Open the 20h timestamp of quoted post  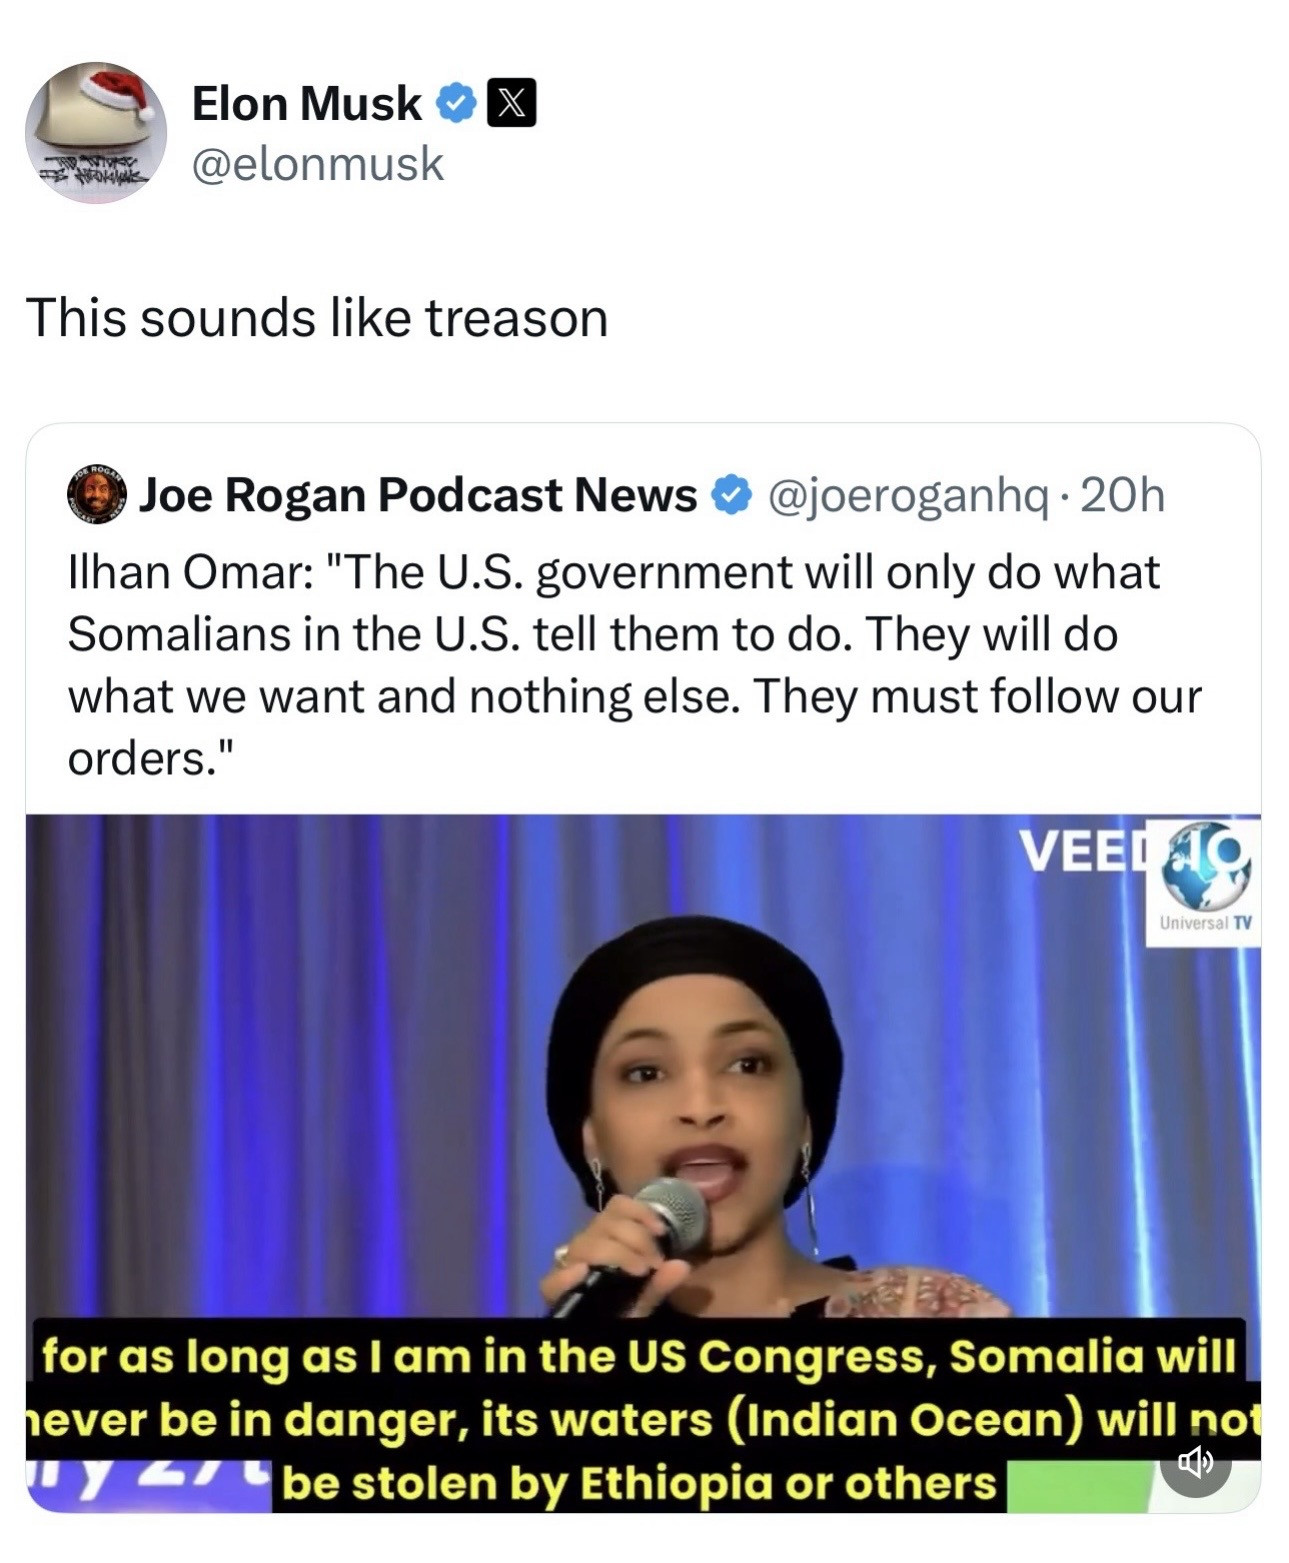click(1123, 495)
